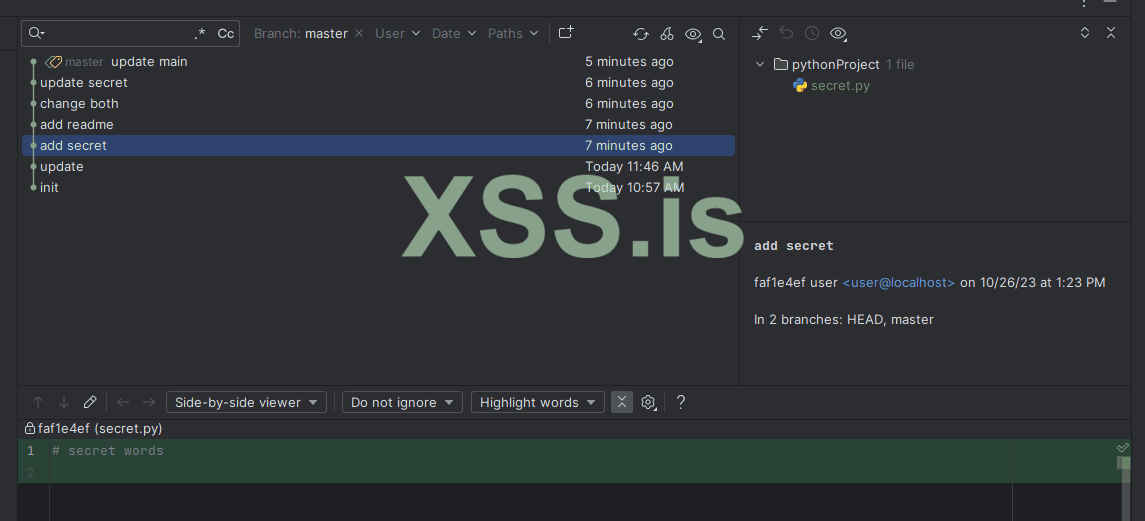This screenshot has width=1145, height=521.
Task: Open changes pane view options eye icon
Action: [838, 33]
